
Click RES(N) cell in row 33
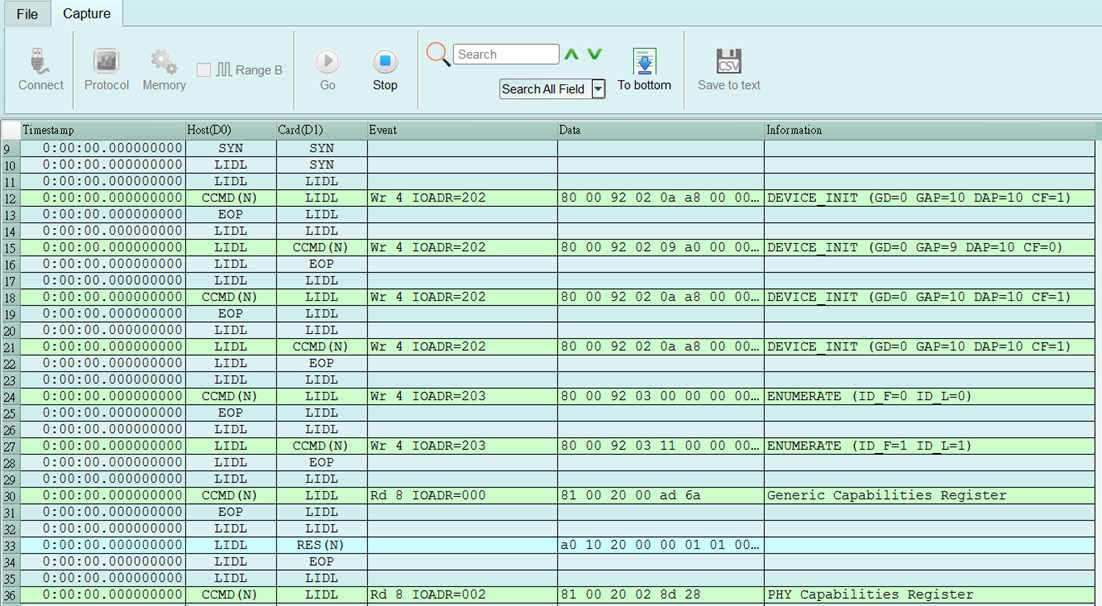point(322,545)
